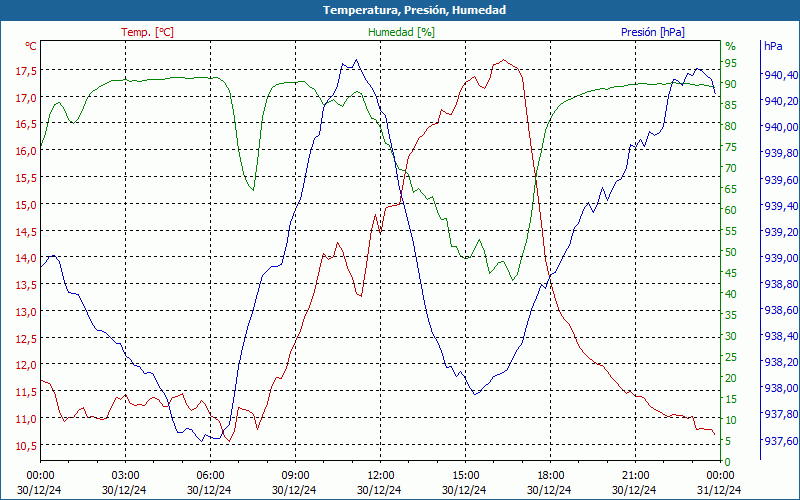
Task: Click 17,5 on the temperature axis
Action: [x=26, y=71]
